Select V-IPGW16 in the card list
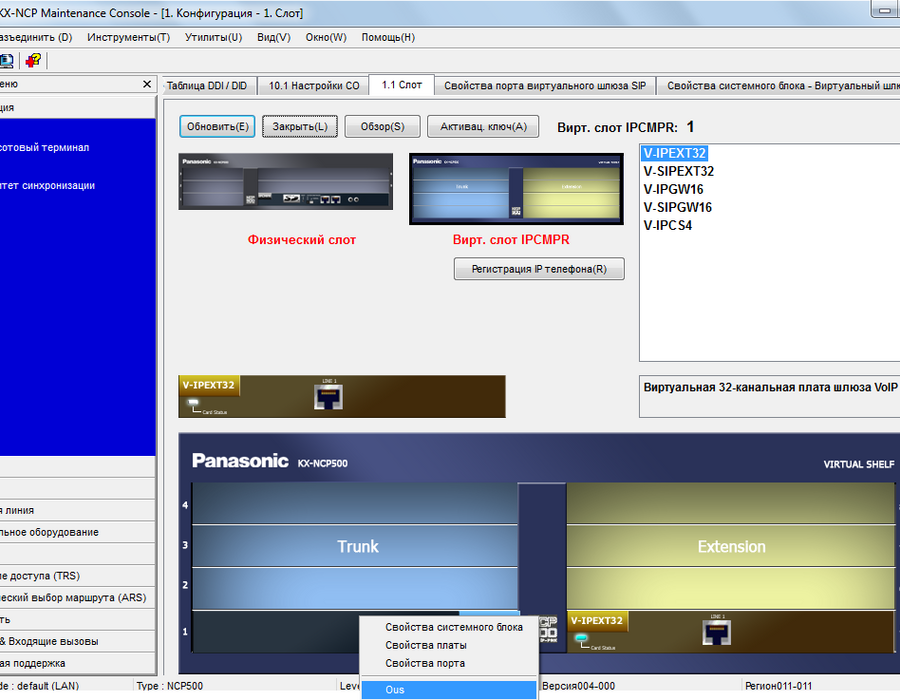This screenshot has width=900, height=700. [673, 189]
